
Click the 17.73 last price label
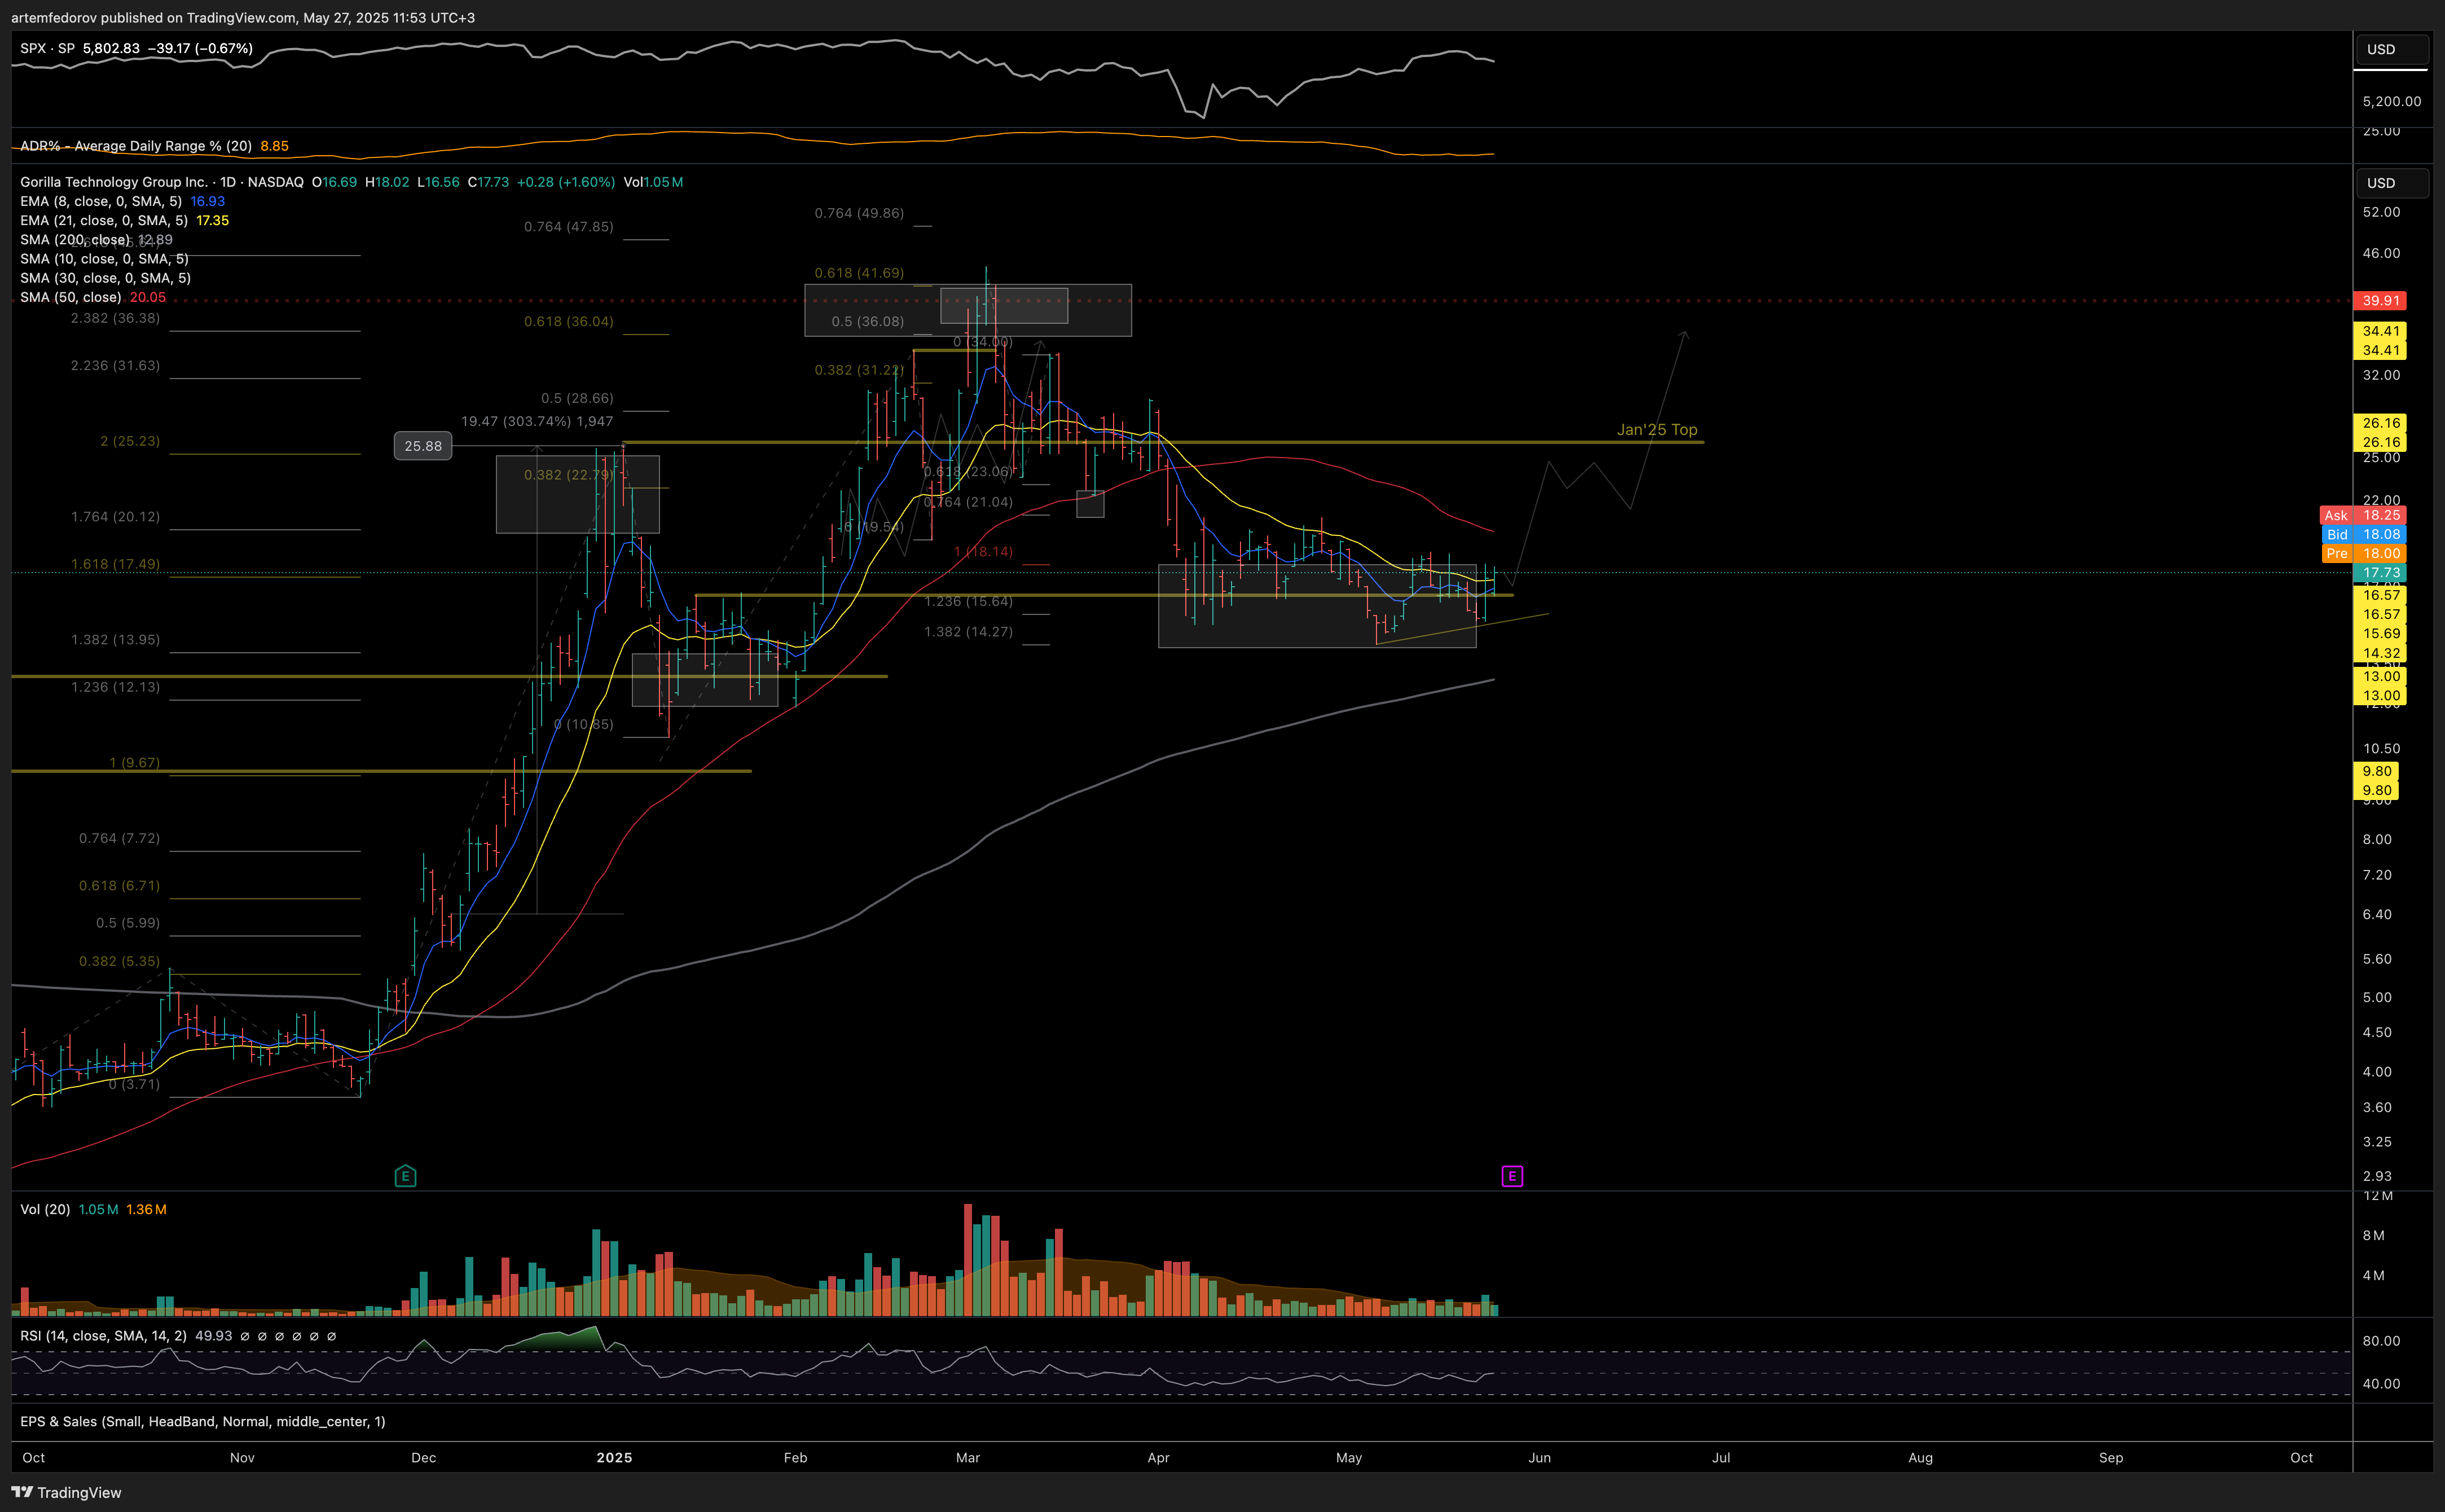[x=2380, y=573]
